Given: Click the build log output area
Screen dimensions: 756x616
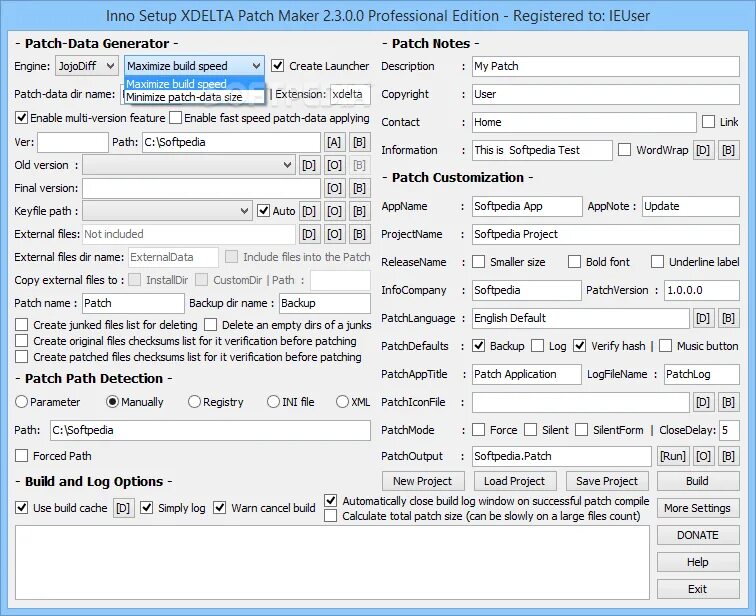Looking at the screenshot, I should [332, 562].
